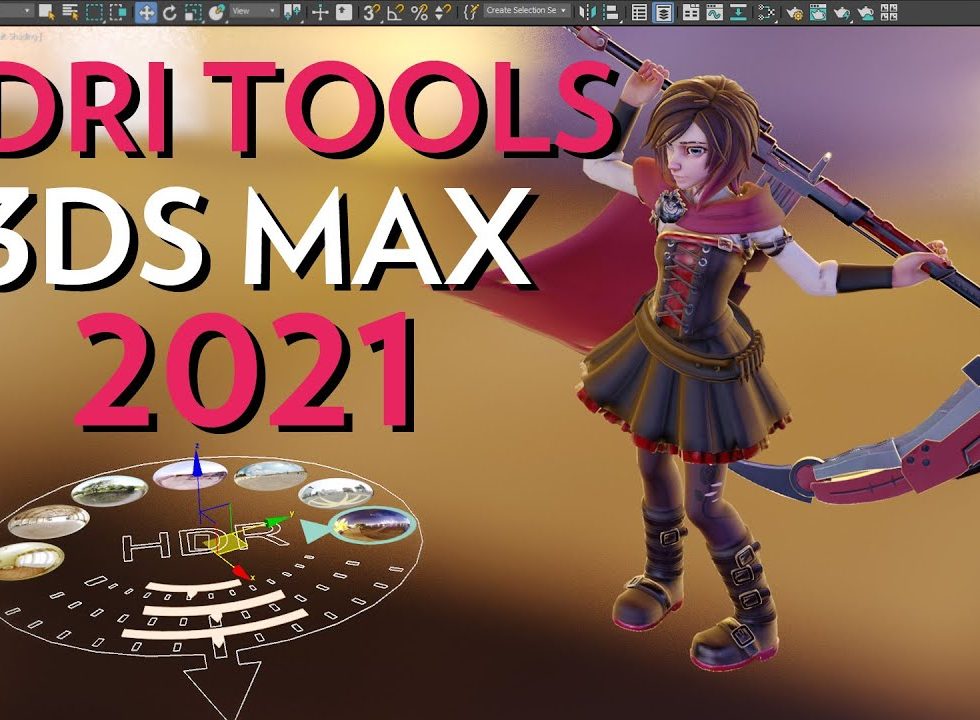Open the Rendered Frame Window

pyautogui.click(x=818, y=12)
